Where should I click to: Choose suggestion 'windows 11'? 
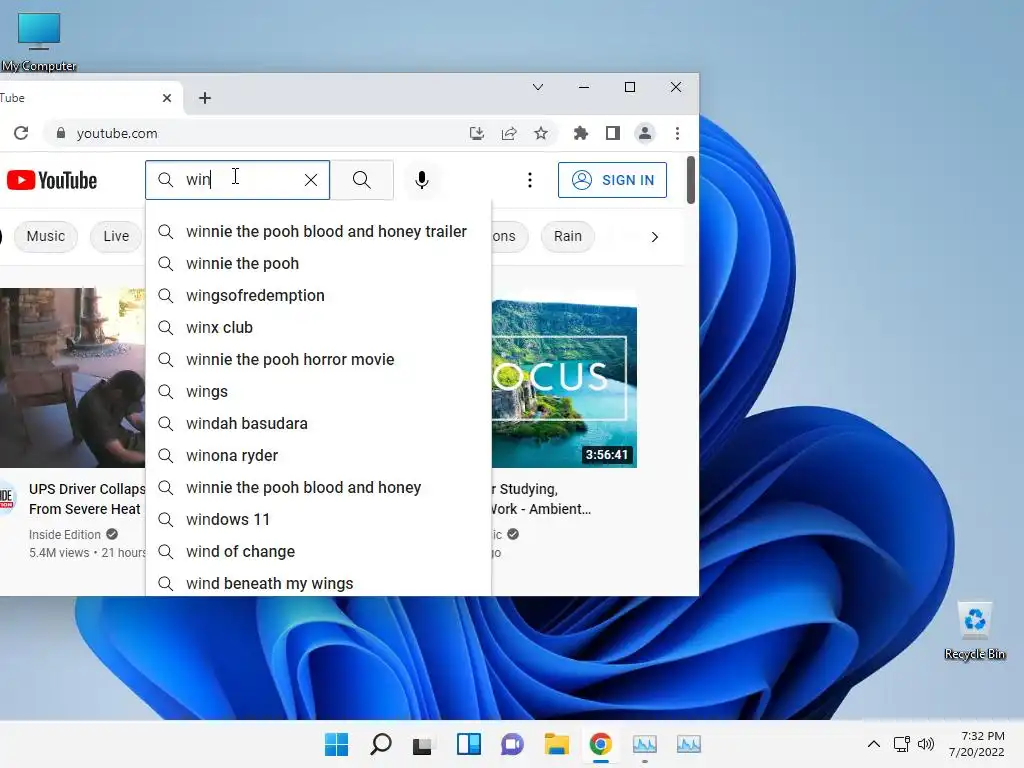click(x=319, y=519)
